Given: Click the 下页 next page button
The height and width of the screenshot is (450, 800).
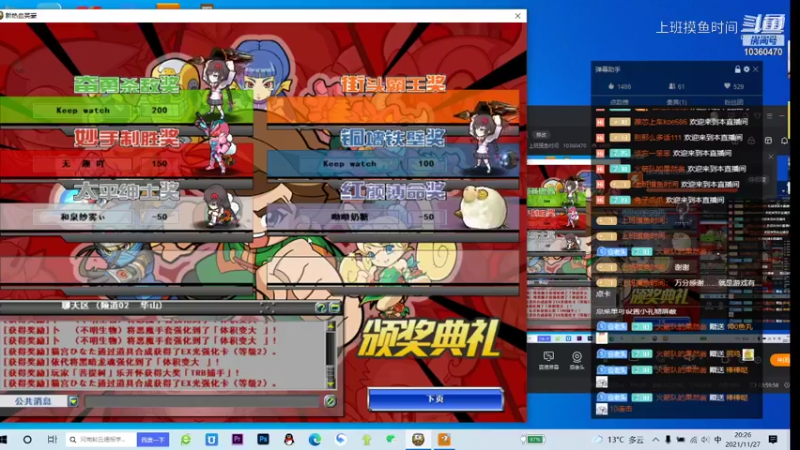Looking at the screenshot, I should point(435,399).
